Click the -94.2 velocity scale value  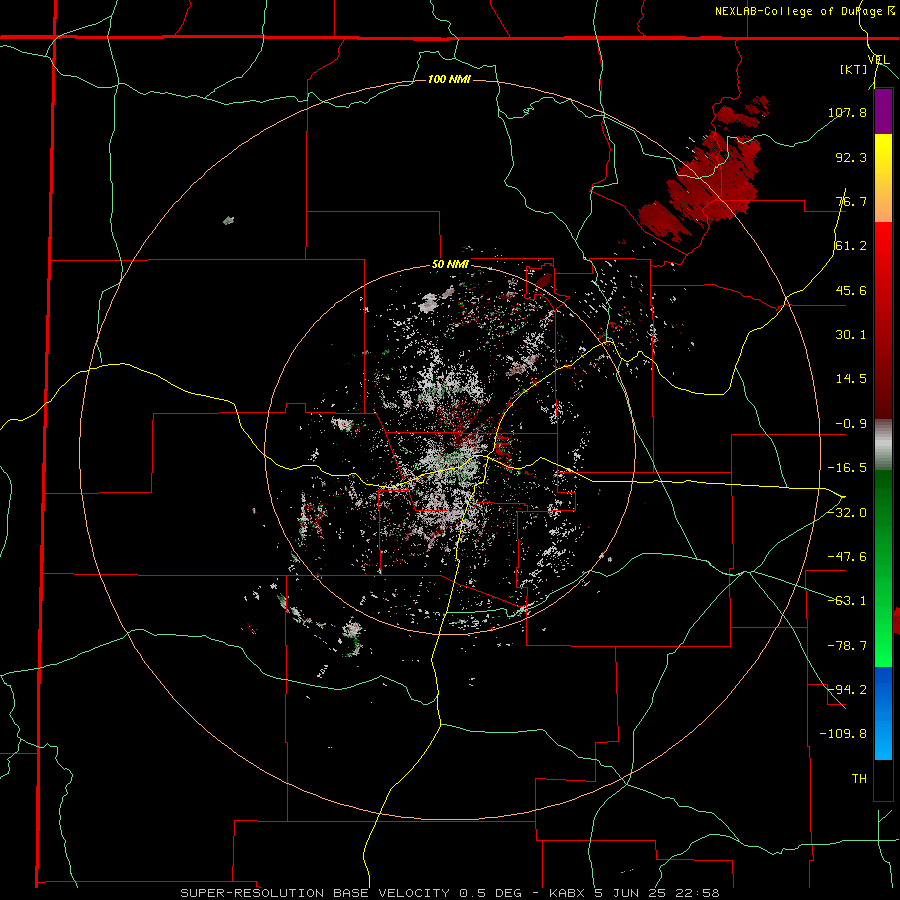coord(847,689)
